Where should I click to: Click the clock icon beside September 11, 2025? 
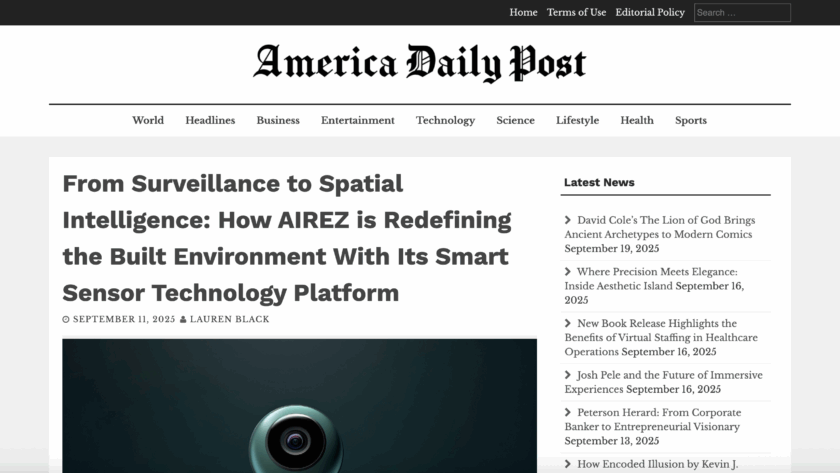pos(66,320)
